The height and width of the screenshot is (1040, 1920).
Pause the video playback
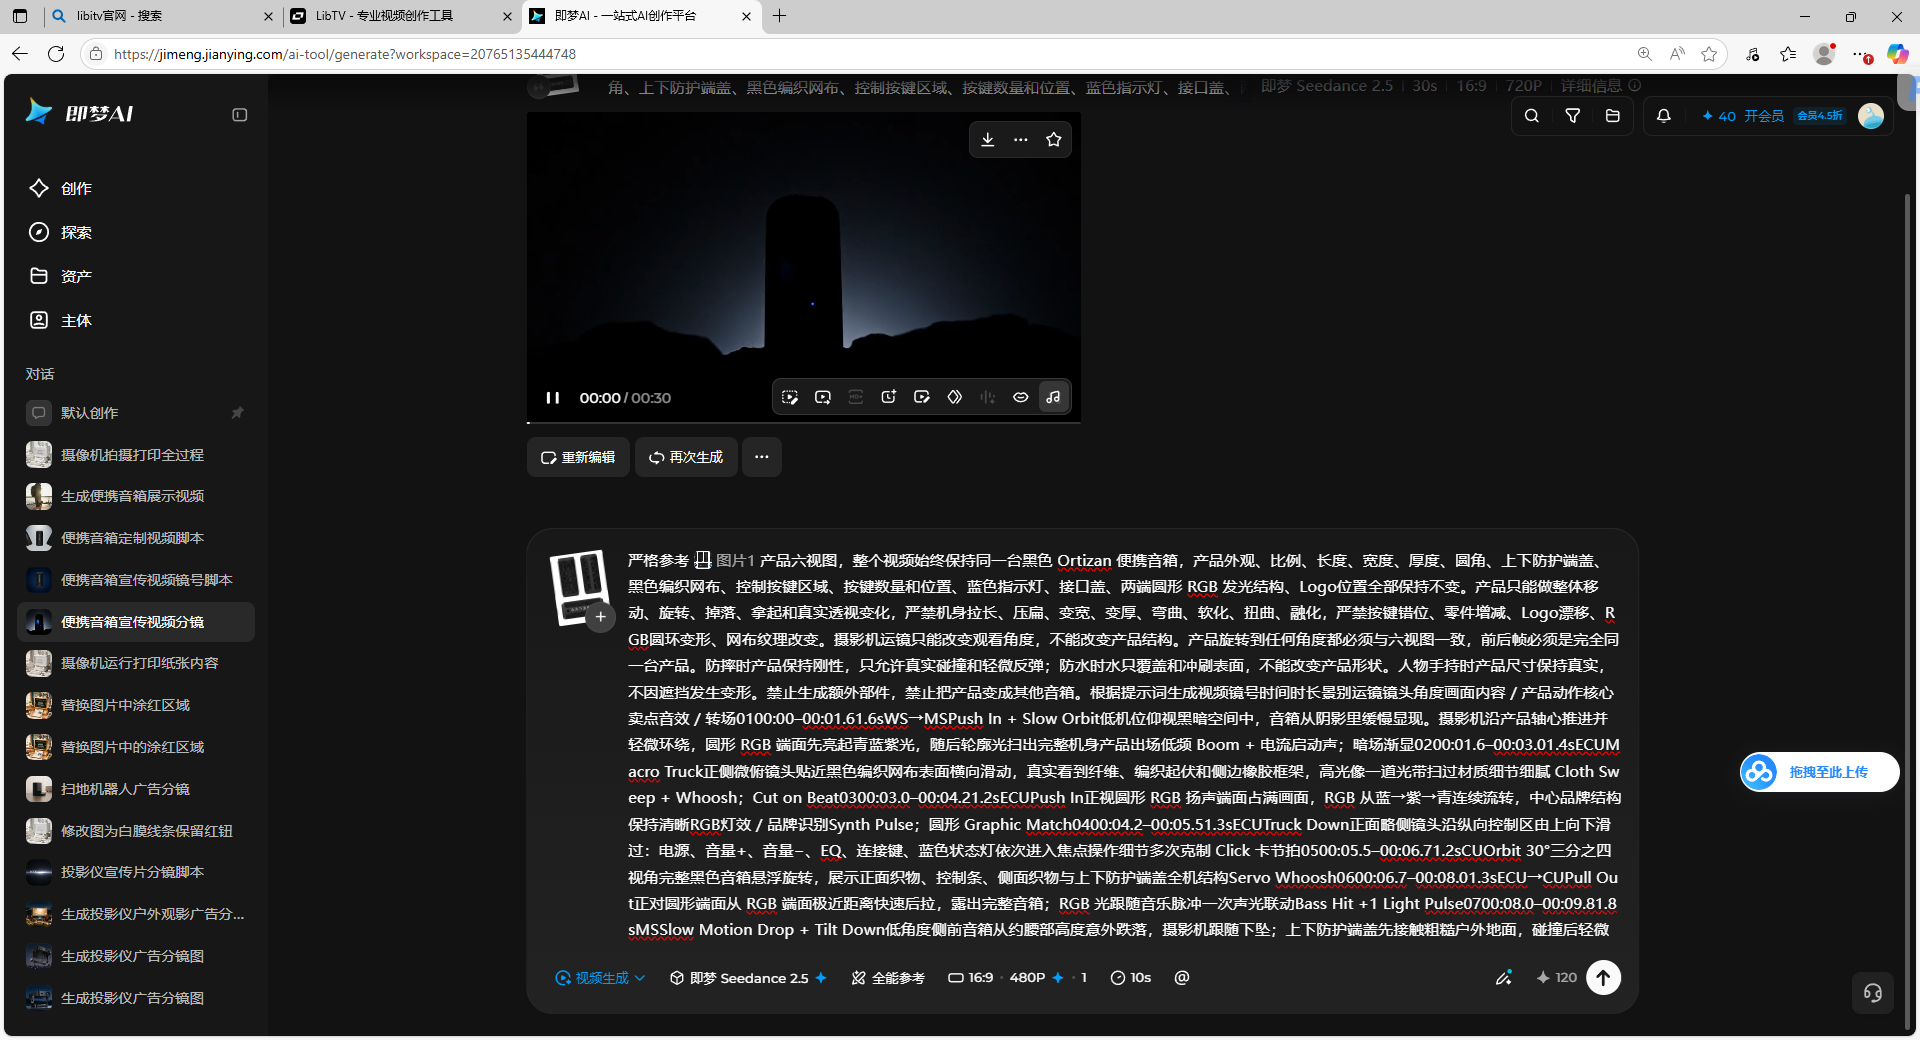(x=552, y=398)
